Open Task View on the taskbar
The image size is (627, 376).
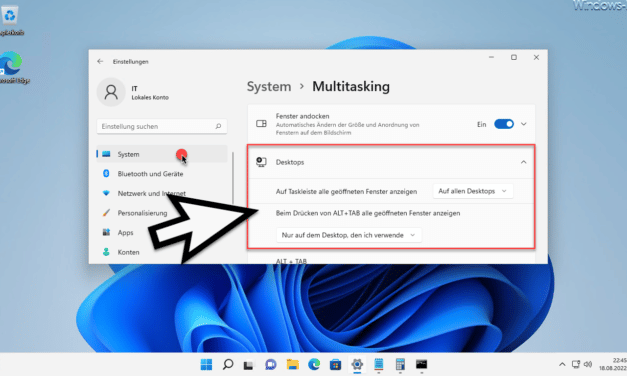(x=249, y=364)
